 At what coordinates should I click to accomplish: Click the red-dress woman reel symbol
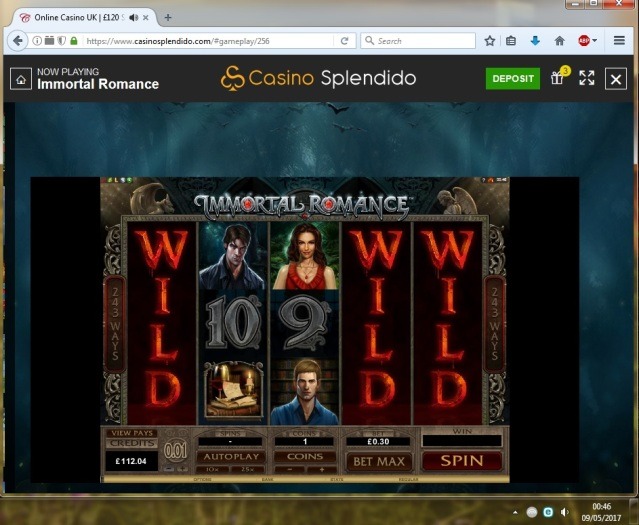click(x=304, y=256)
